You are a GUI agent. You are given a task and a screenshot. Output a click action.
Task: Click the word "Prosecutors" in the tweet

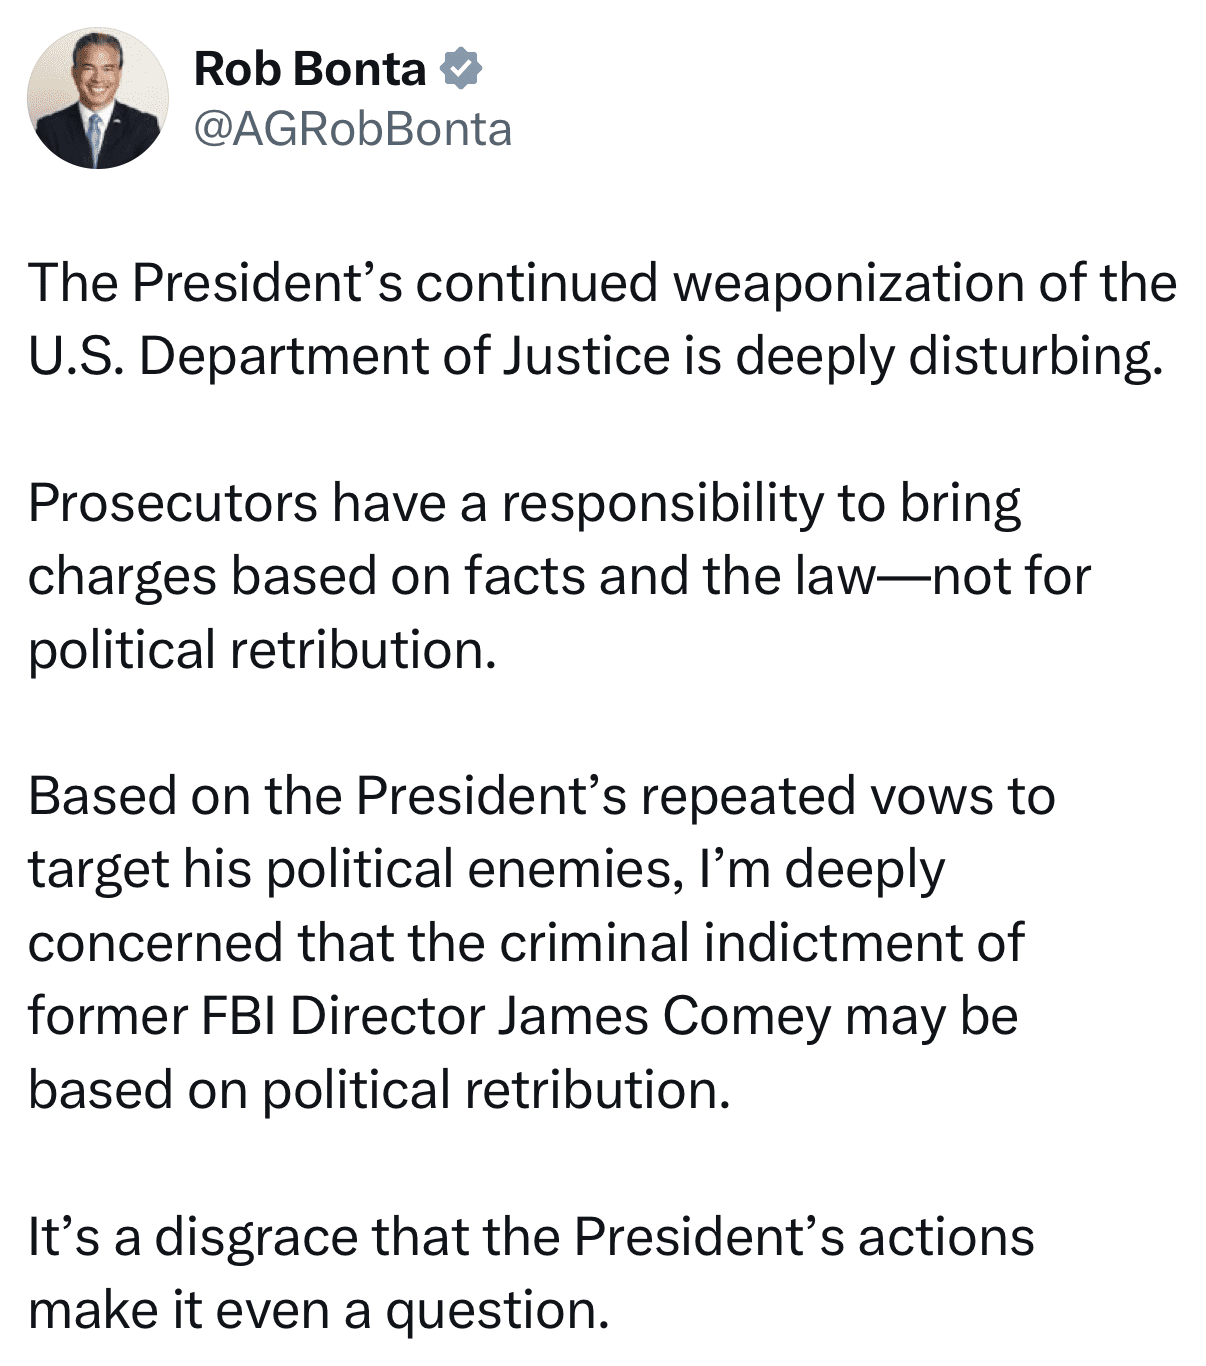pyautogui.click(x=172, y=503)
